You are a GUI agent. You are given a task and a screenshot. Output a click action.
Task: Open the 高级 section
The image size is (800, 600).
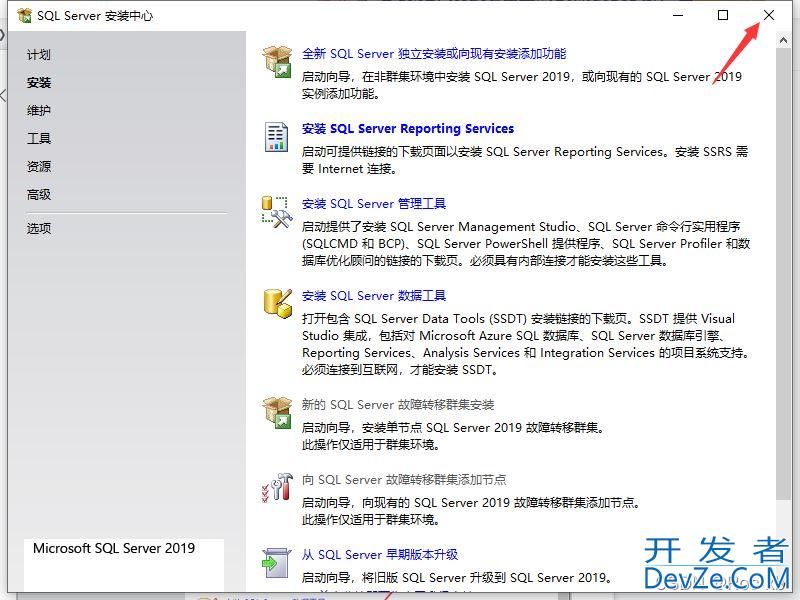coord(39,194)
